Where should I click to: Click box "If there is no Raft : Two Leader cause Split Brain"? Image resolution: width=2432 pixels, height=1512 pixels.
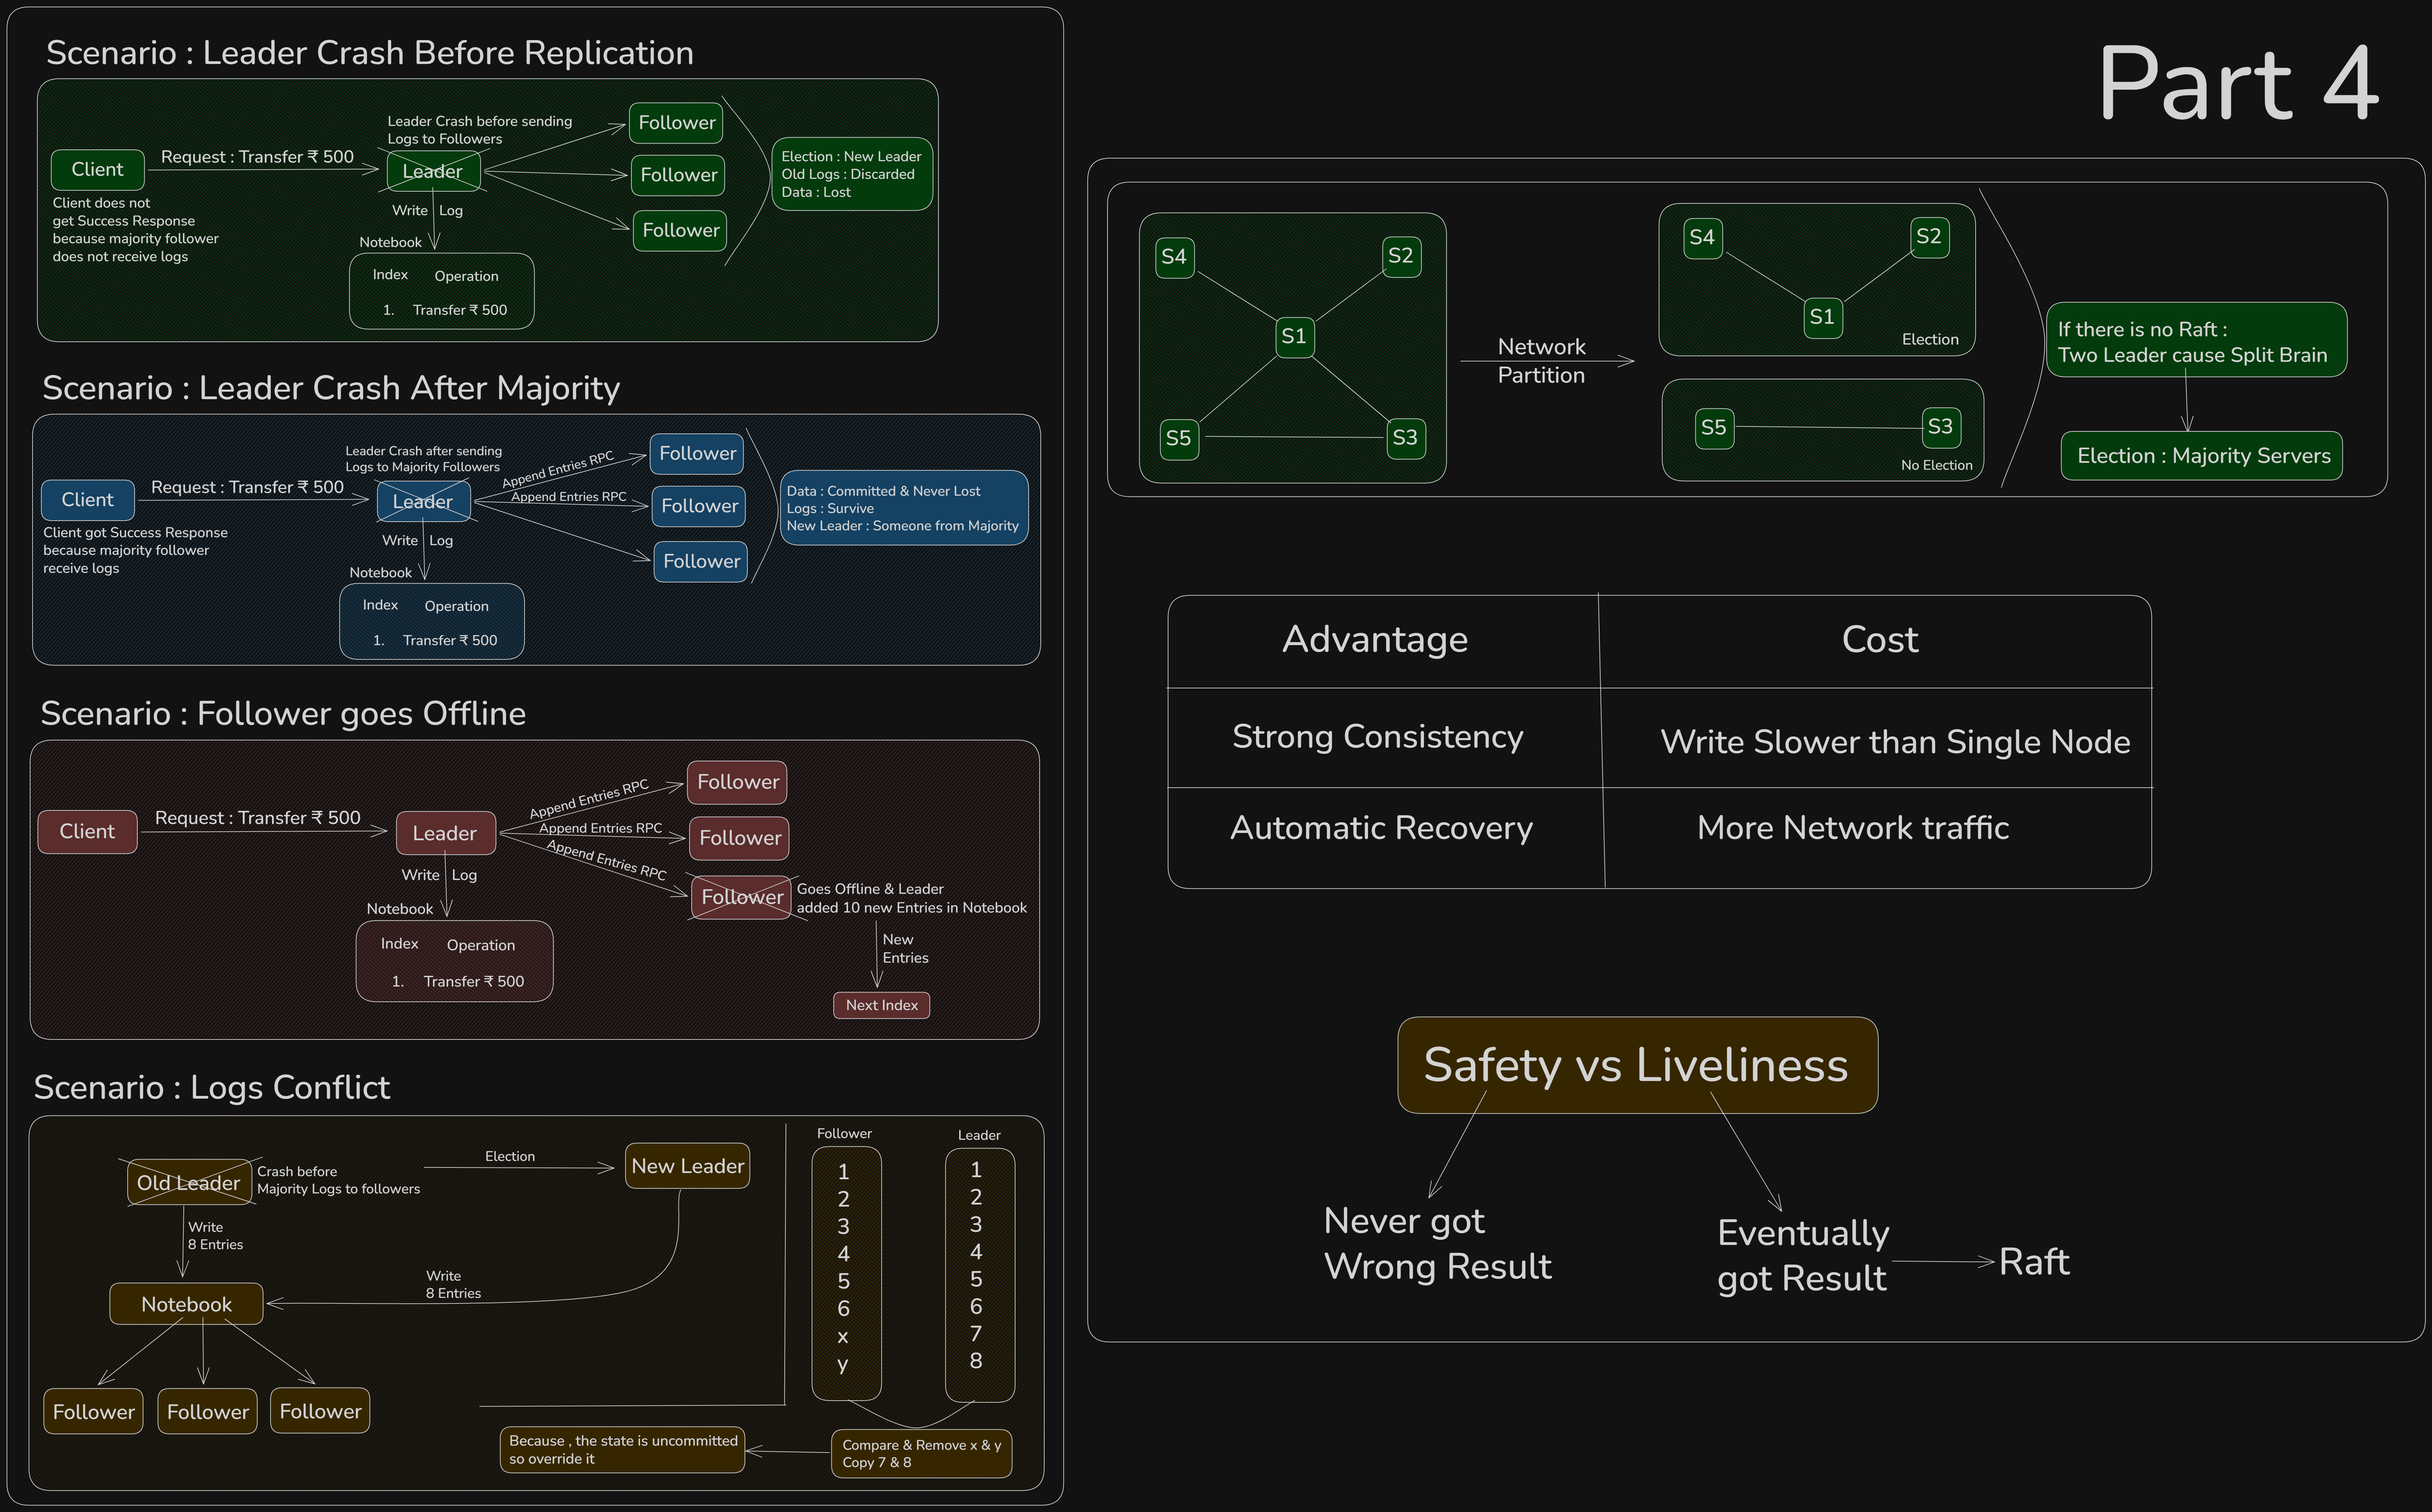(2197, 340)
